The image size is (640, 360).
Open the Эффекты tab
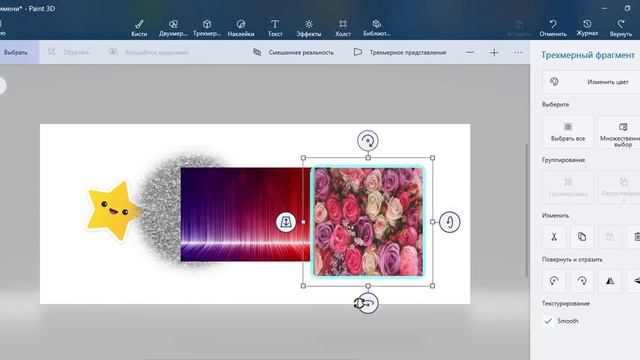point(309,28)
